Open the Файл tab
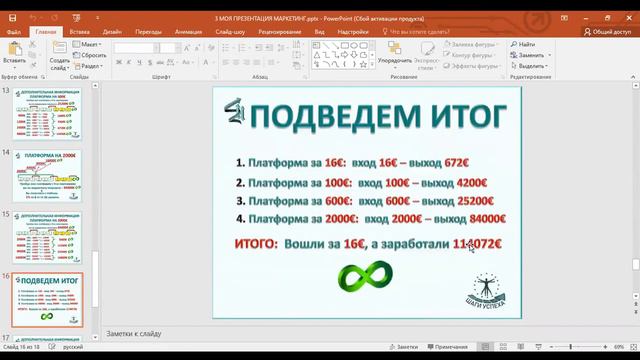The width and height of the screenshot is (640, 360). (x=13, y=32)
